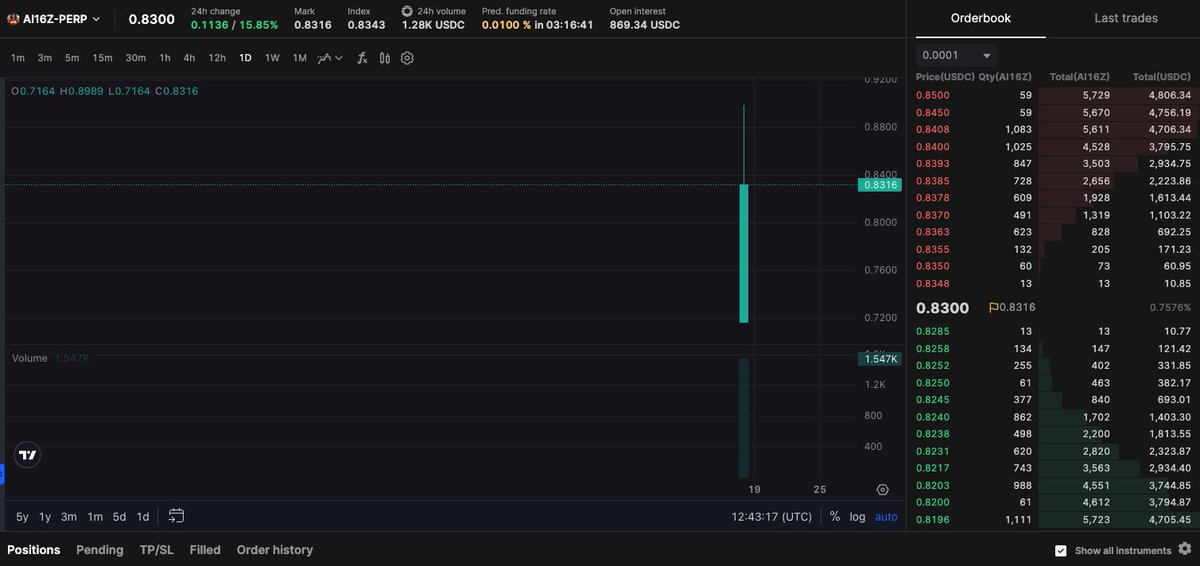
Task: Open the TP/SL tab
Action: click(157, 550)
